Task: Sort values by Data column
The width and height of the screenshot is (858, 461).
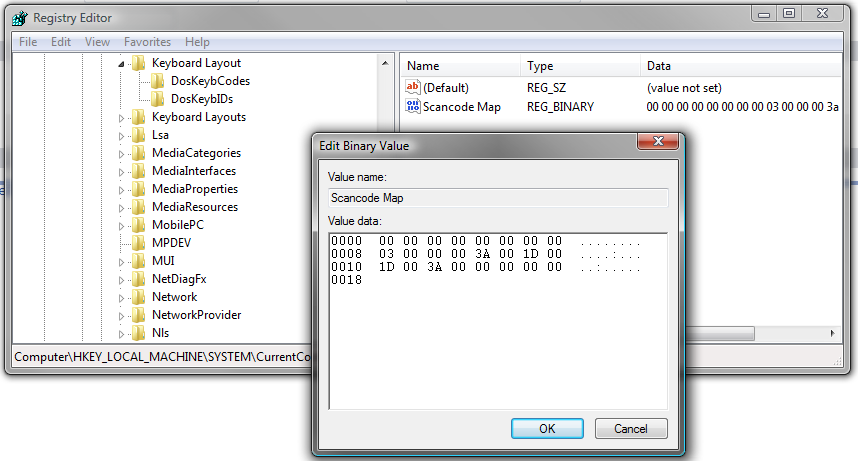Action: (x=741, y=66)
